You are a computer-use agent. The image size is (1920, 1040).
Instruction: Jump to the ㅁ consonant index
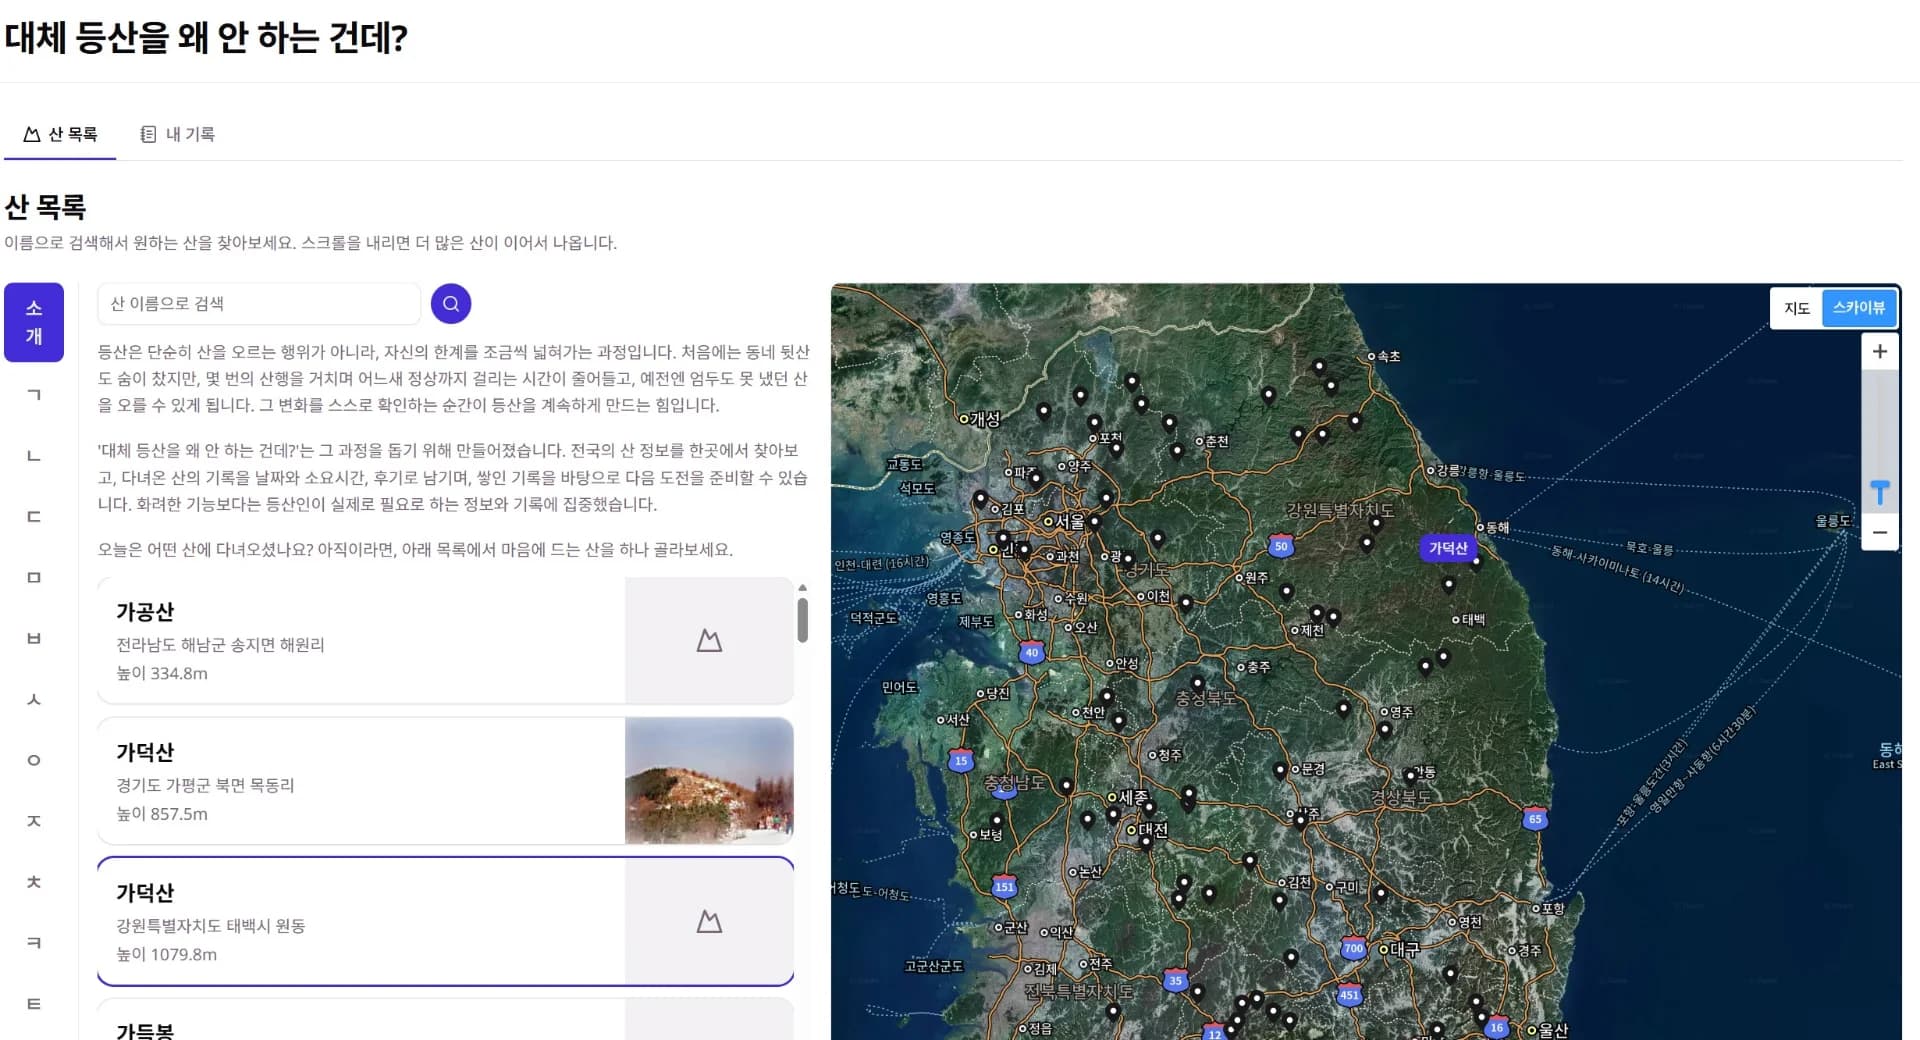click(x=34, y=578)
